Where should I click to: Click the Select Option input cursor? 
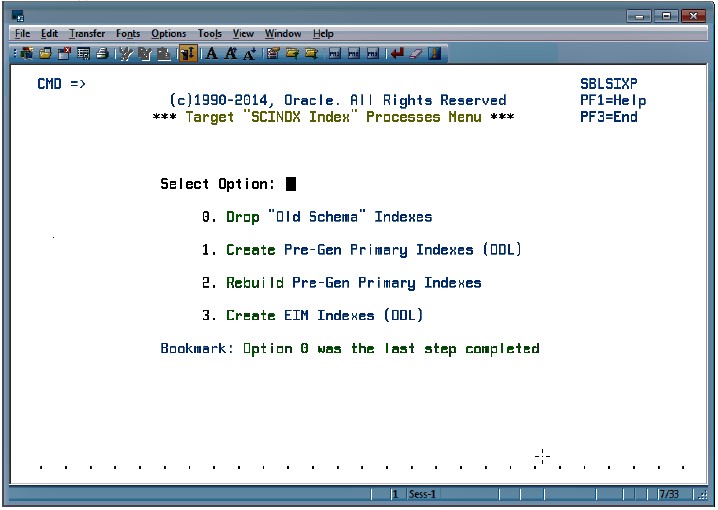click(291, 184)
